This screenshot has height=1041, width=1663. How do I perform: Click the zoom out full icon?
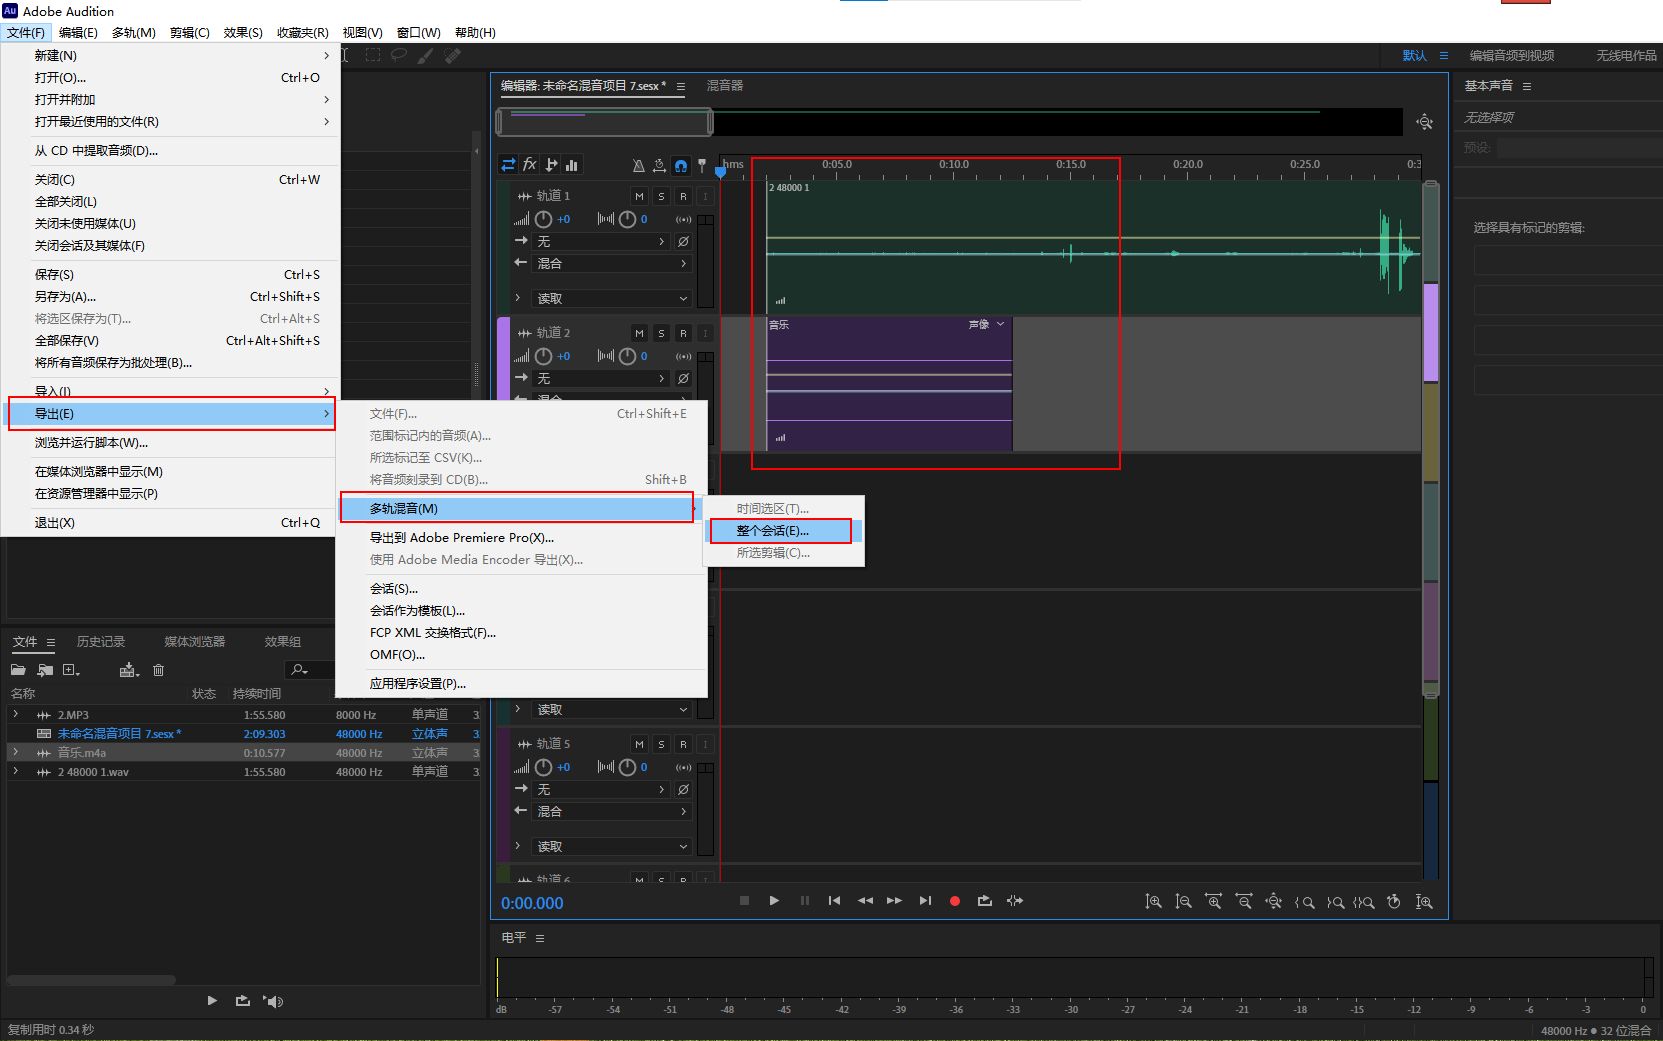point(1274,902)
